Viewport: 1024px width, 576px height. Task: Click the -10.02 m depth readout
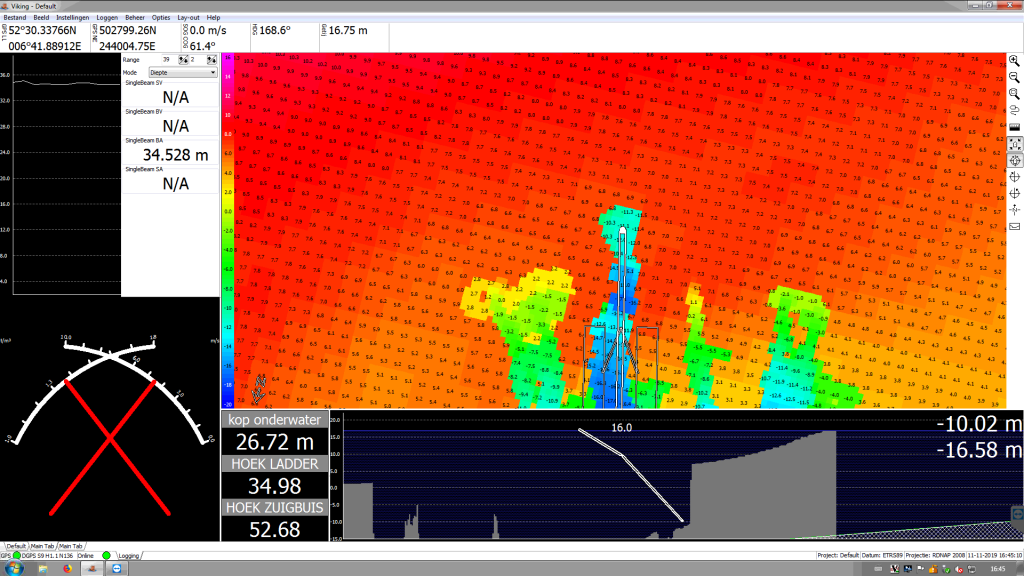[x=979, y=424]
